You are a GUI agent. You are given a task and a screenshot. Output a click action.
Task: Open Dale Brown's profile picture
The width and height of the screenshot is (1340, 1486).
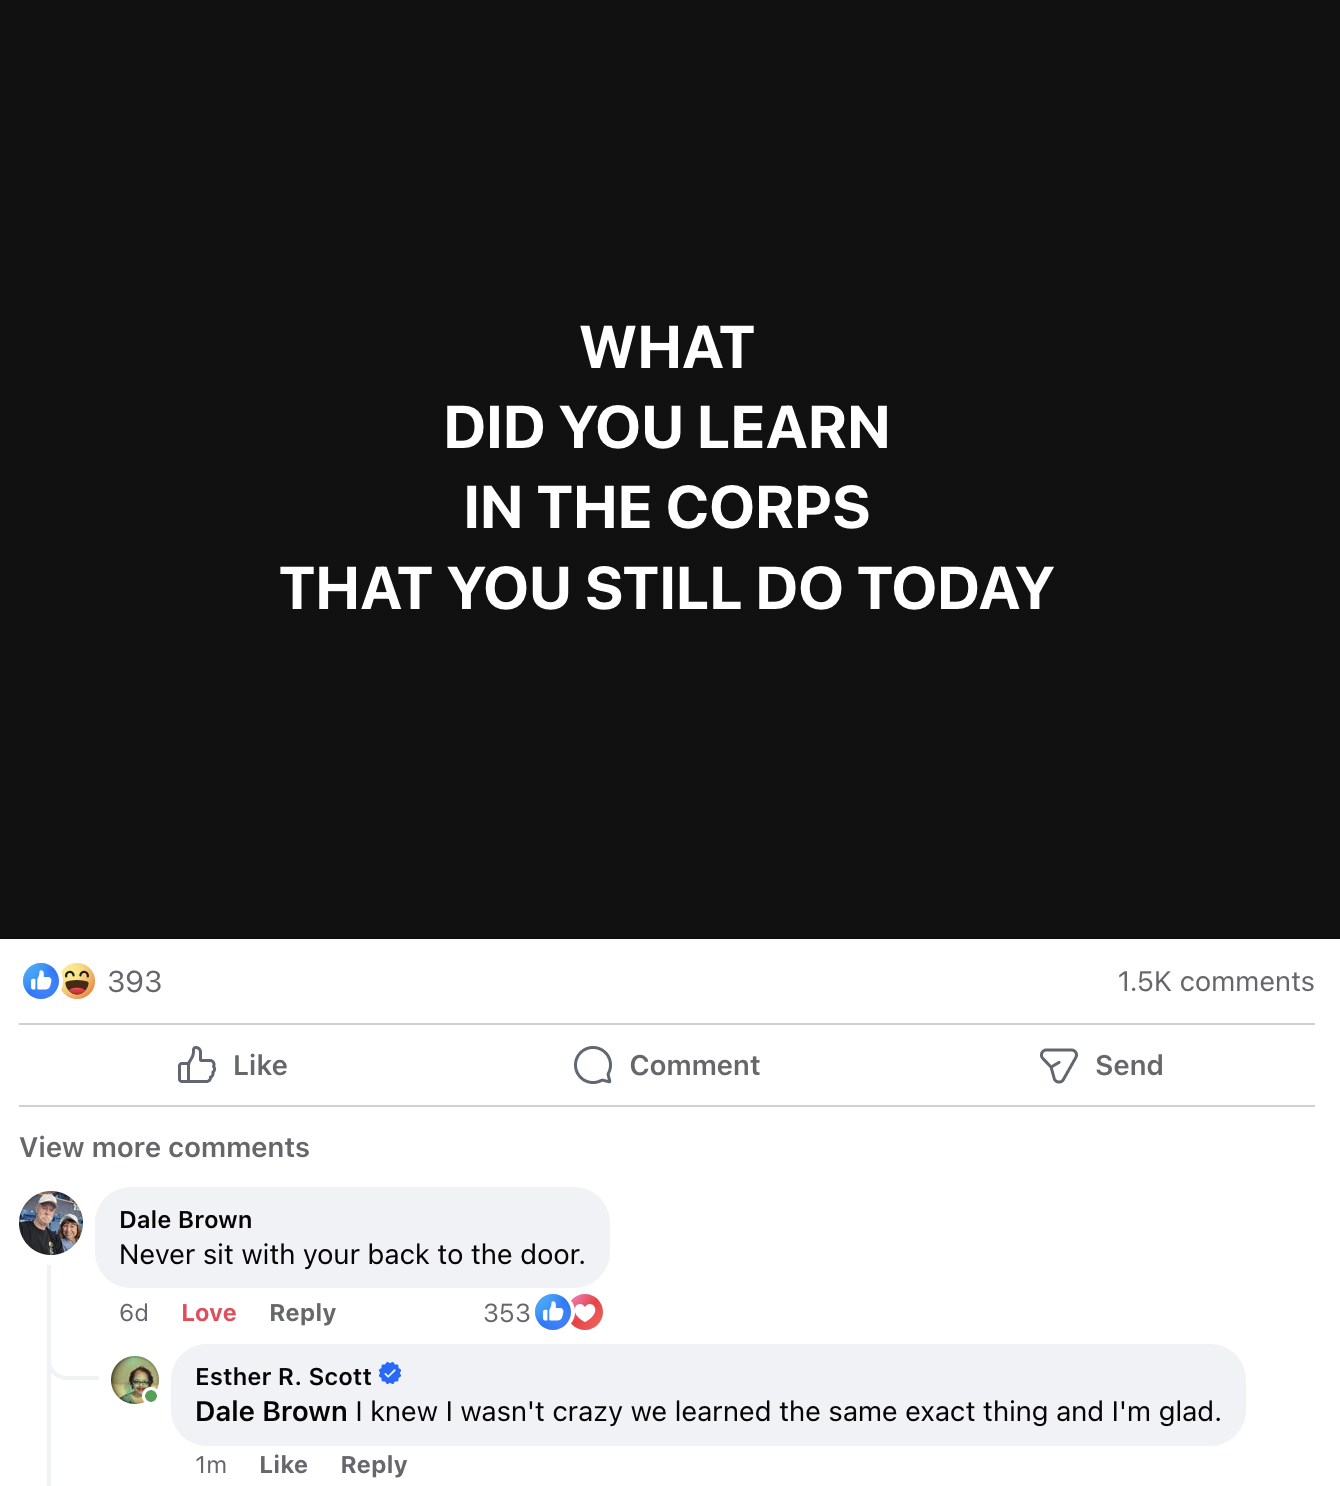coord(51,1223)
